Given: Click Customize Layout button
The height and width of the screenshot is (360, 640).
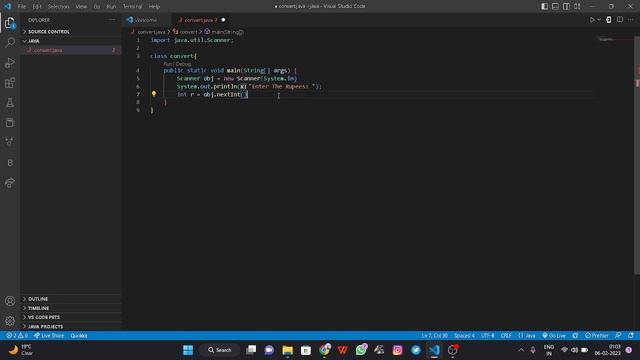Looking at the screenshot, I should 577,6.
